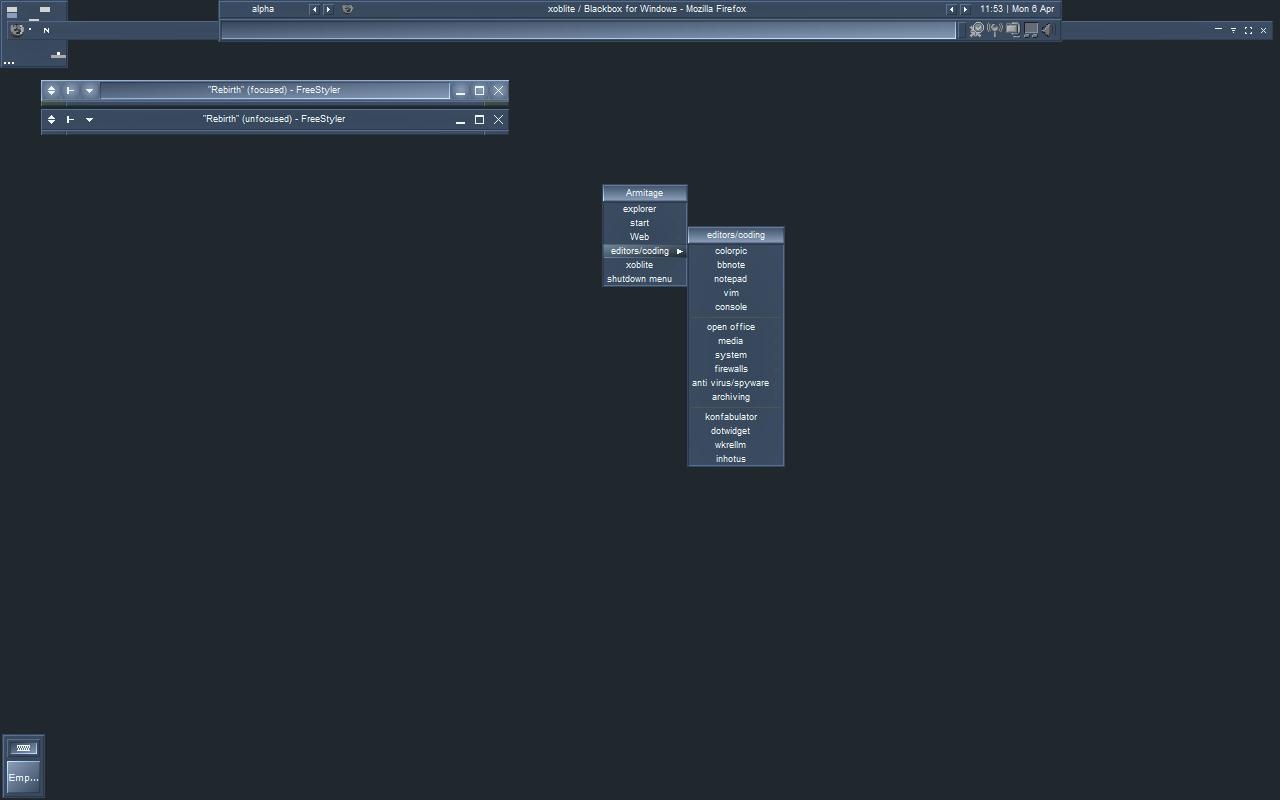
Task: Toggle up/down shade on the focused Rebirth window
Action: click(51, 91)
